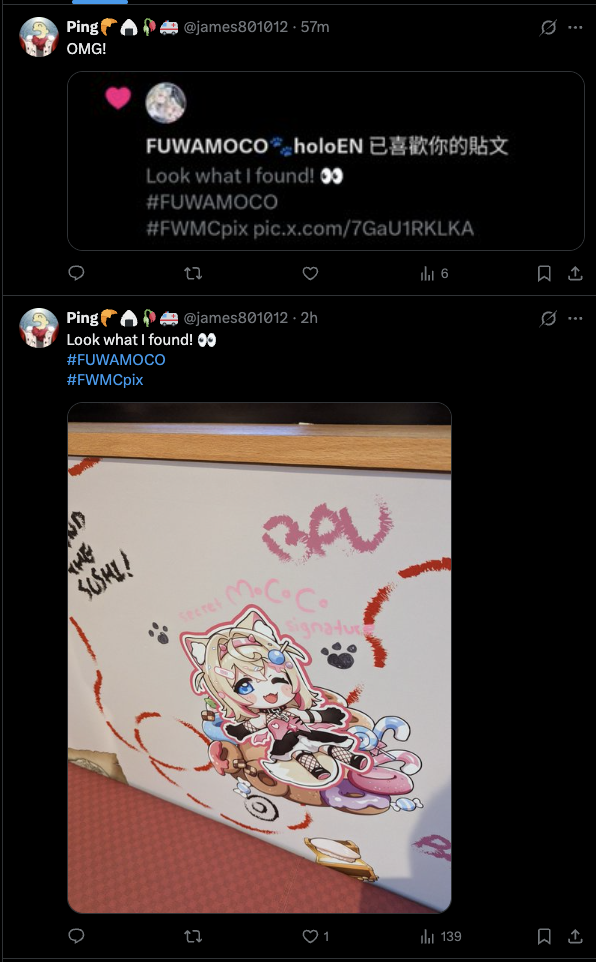Open quoted FUWAMOCO notification screenshot
This screenshot has width=596, height=962.
click(x=325, y=161)
